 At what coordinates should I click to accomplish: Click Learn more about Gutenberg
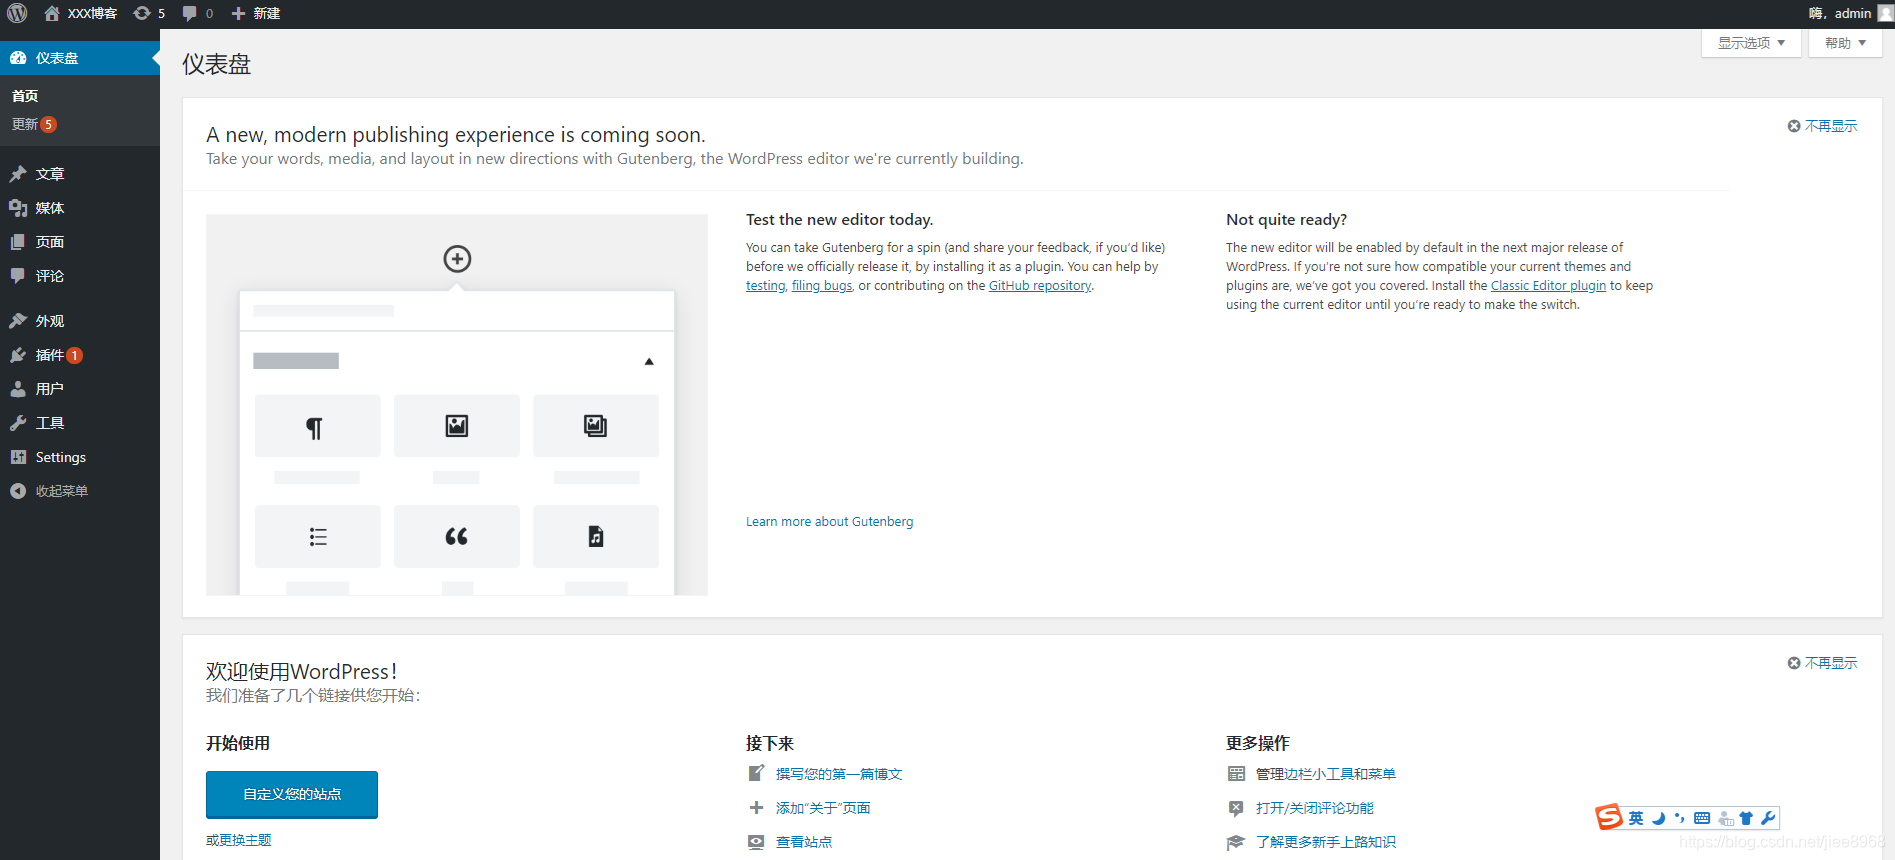tap(829, 522)
